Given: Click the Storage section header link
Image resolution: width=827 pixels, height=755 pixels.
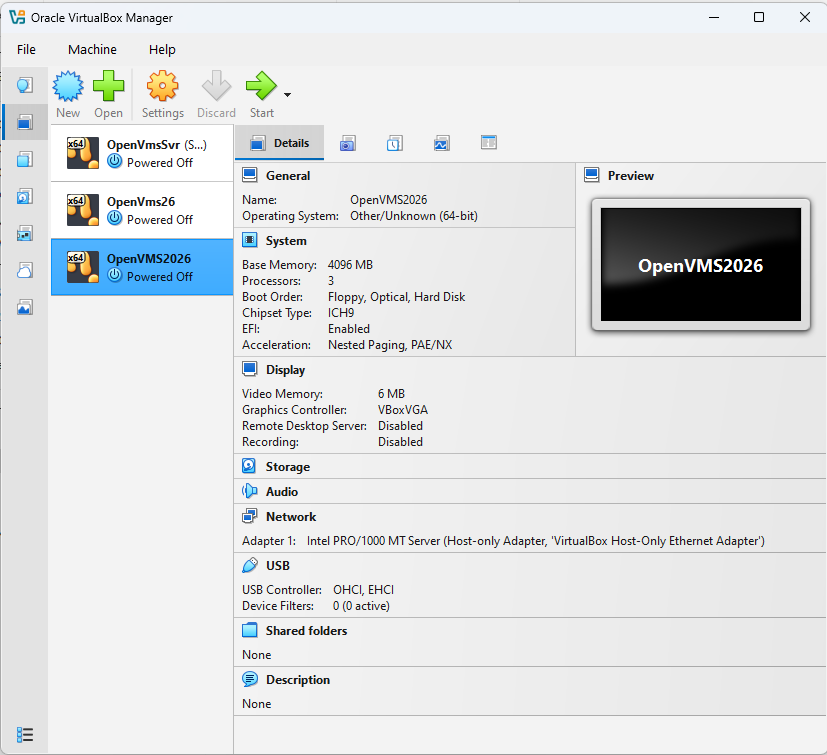Looking at the screenshot, I should (287, 467).
